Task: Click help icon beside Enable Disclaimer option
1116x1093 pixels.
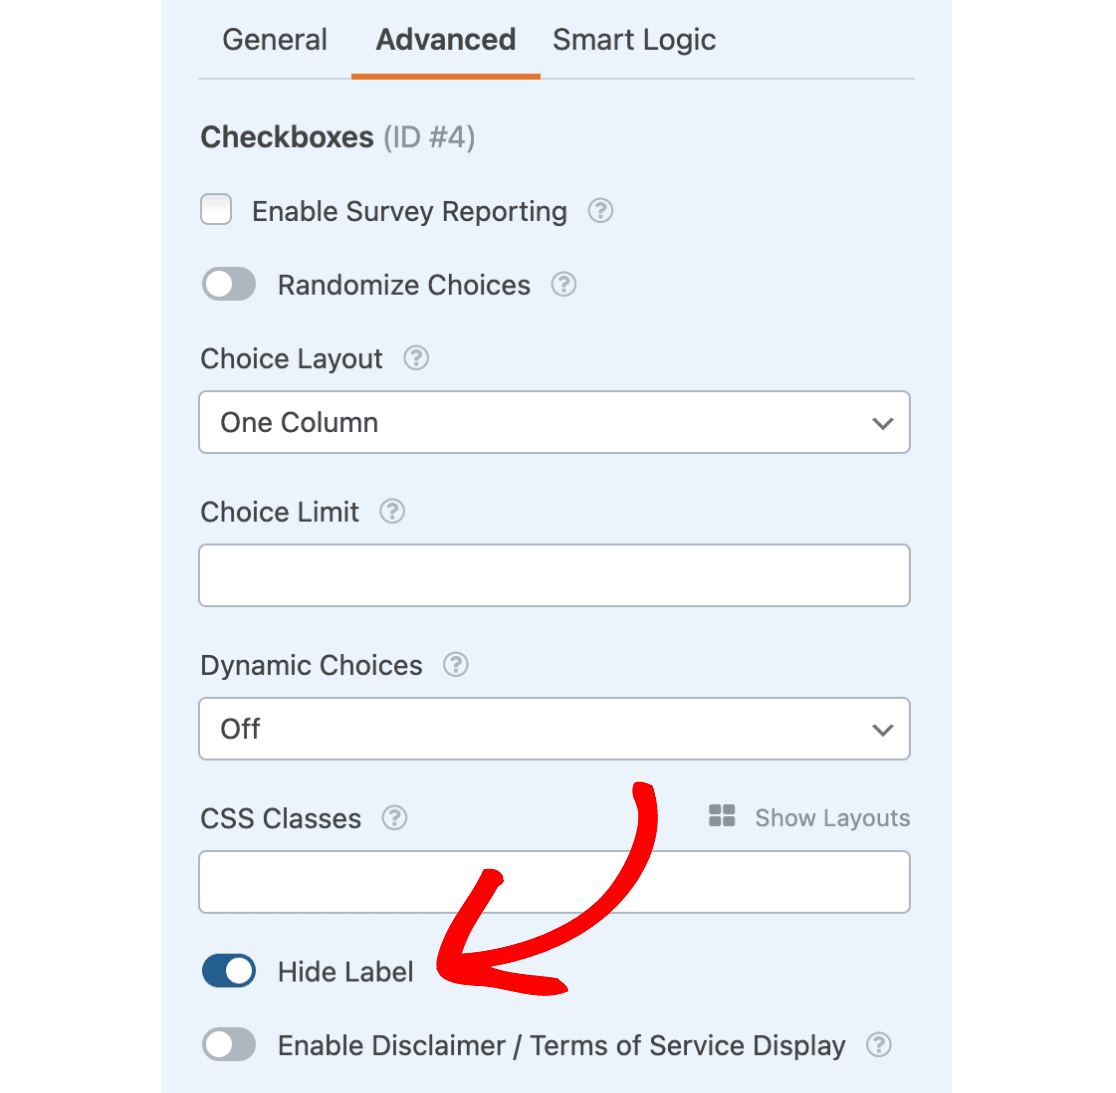Action: [879, 1045]
